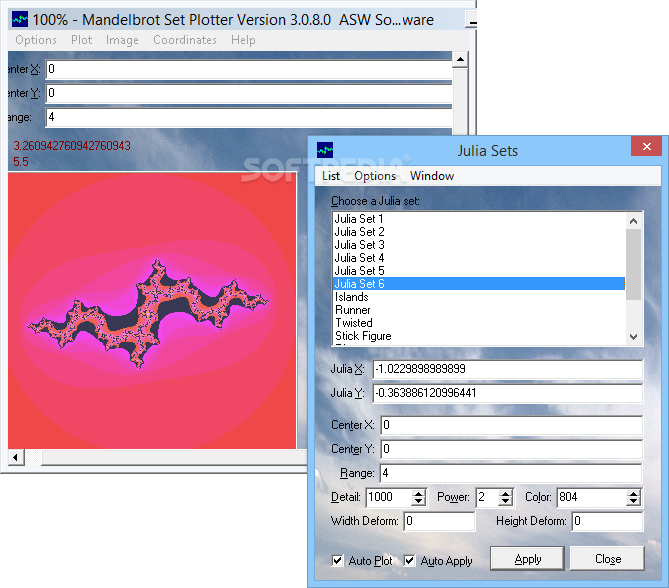Click the Range field in Mandelbrot Plotter
The image size is (669, 588).
tap(249, 117)
